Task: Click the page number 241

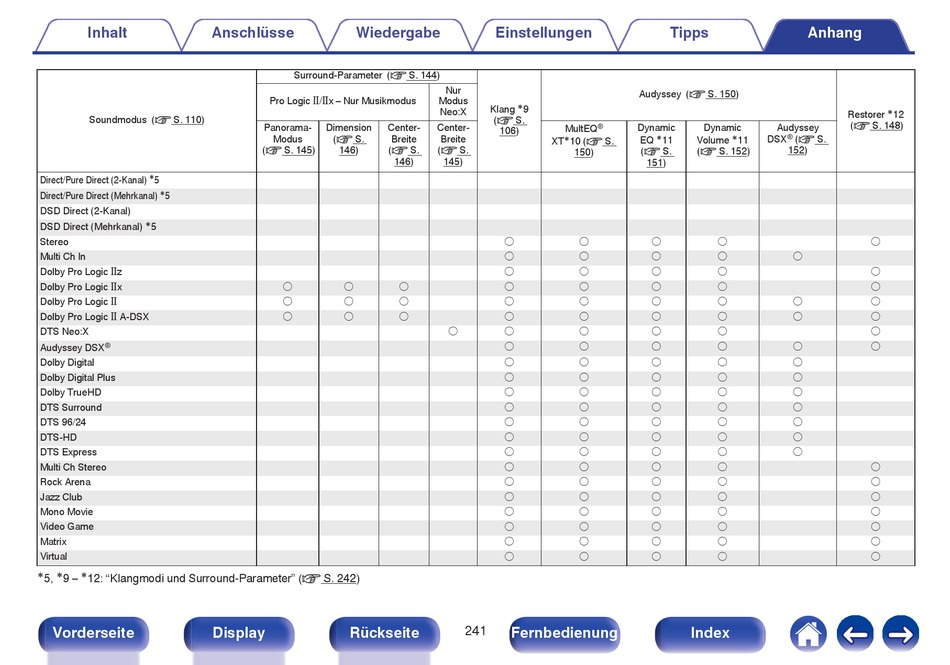Action: tap(476, 631)
